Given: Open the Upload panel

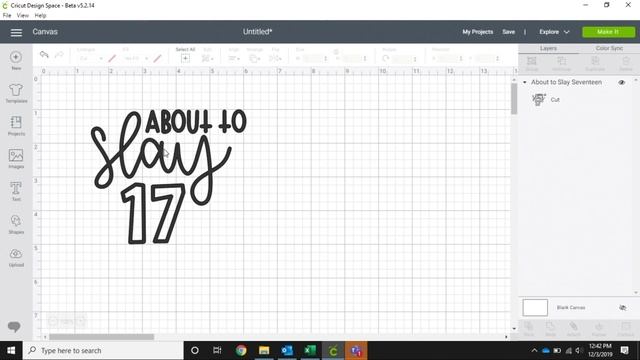Looking at the screenshot, I should [x=16, y=257].
